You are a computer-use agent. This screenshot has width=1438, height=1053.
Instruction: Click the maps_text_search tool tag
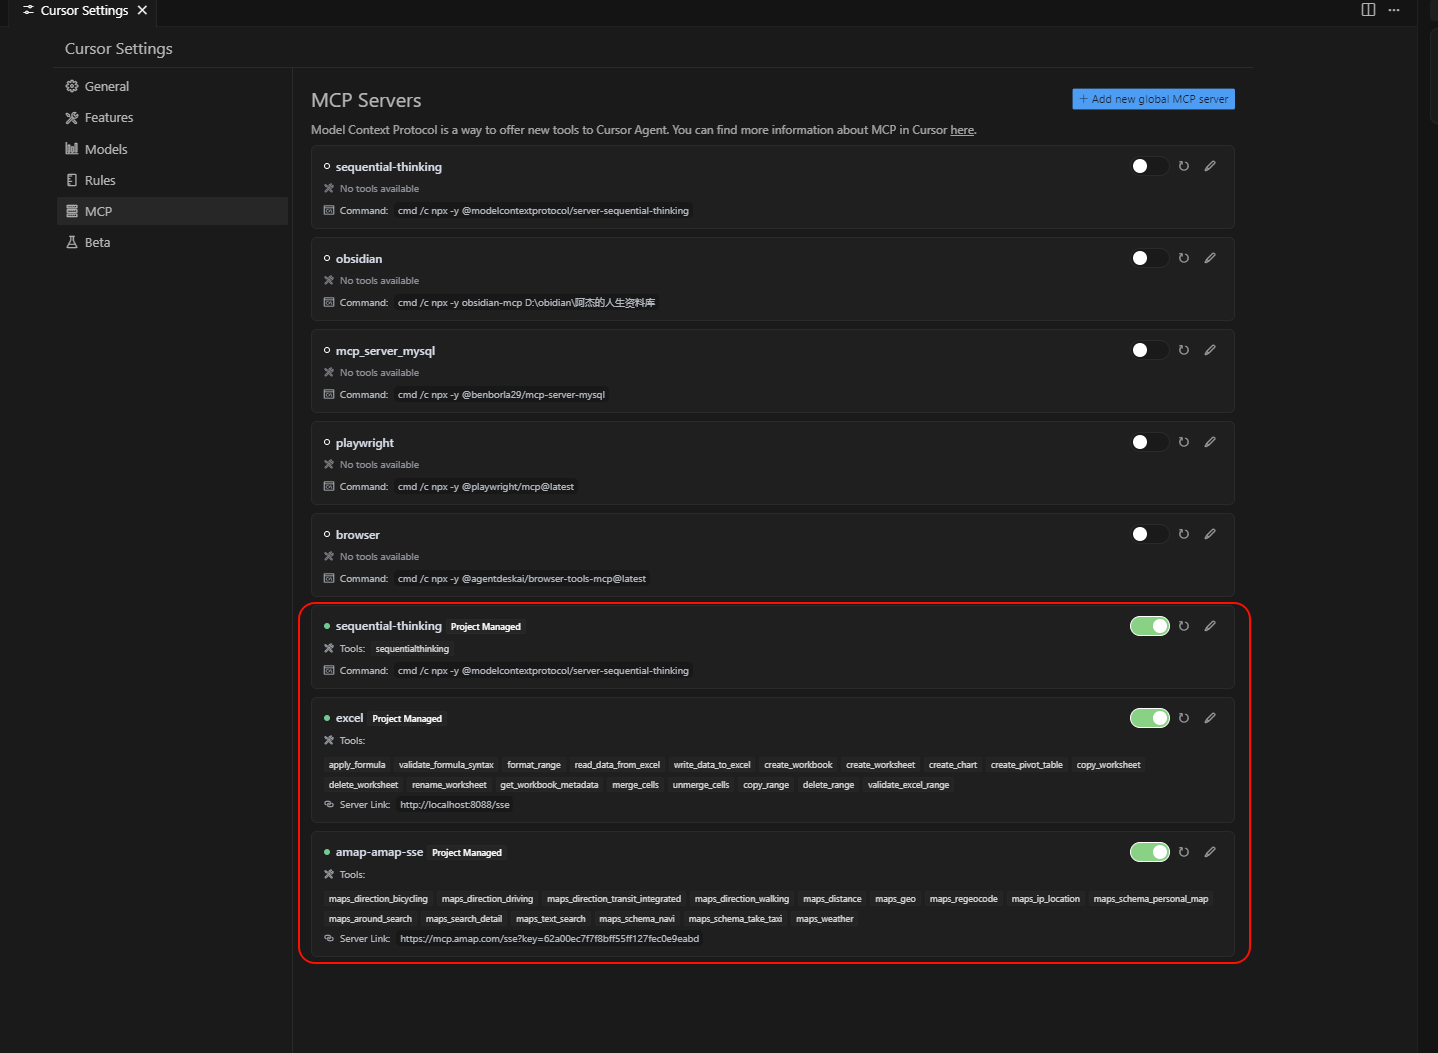[x=551, y=919]
